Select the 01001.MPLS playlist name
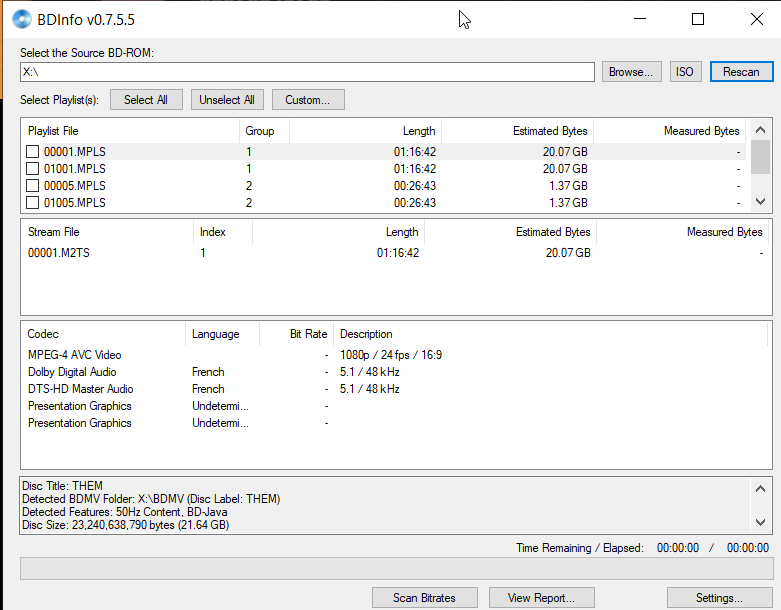 [x=75, y=169]
